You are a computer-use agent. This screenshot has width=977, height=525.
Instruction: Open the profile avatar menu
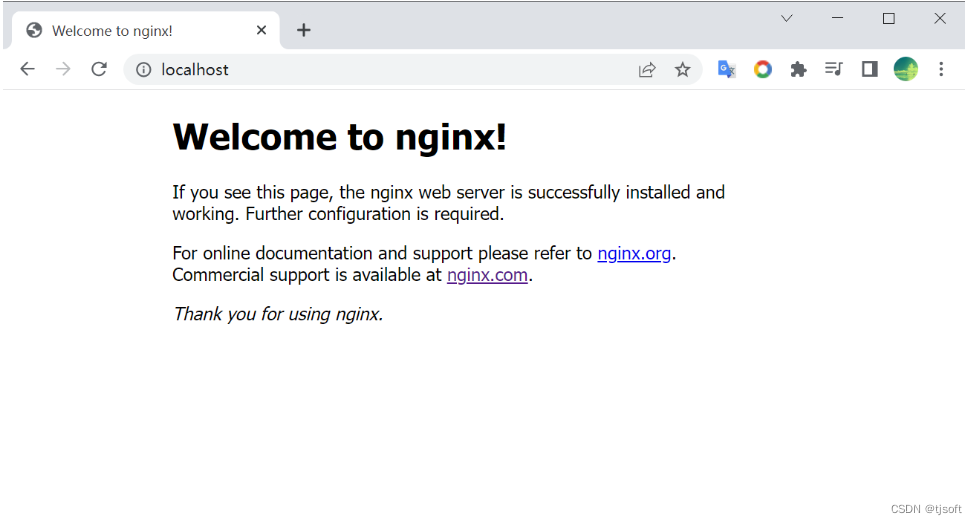pyautogui.click(x=905, y=69)
